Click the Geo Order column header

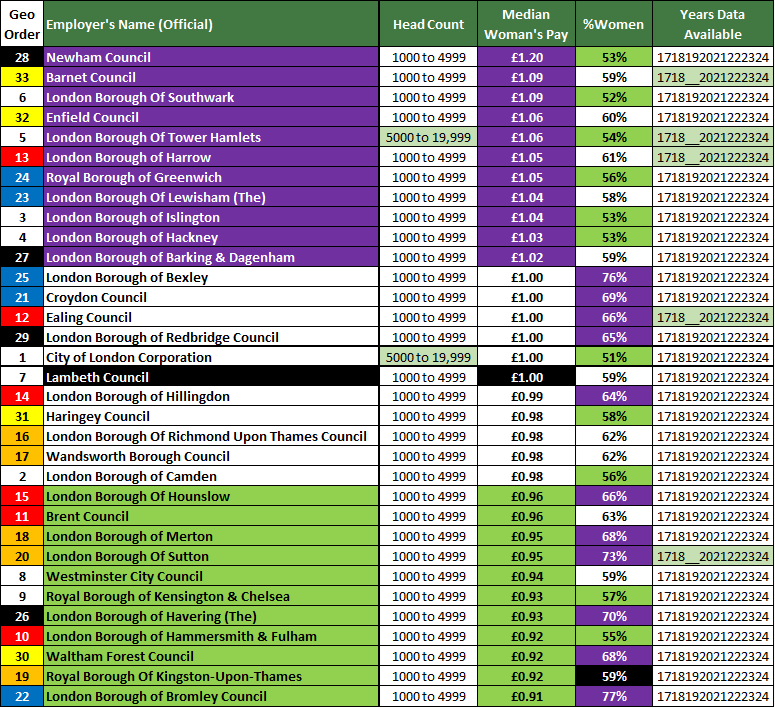(x=21, y=24)
